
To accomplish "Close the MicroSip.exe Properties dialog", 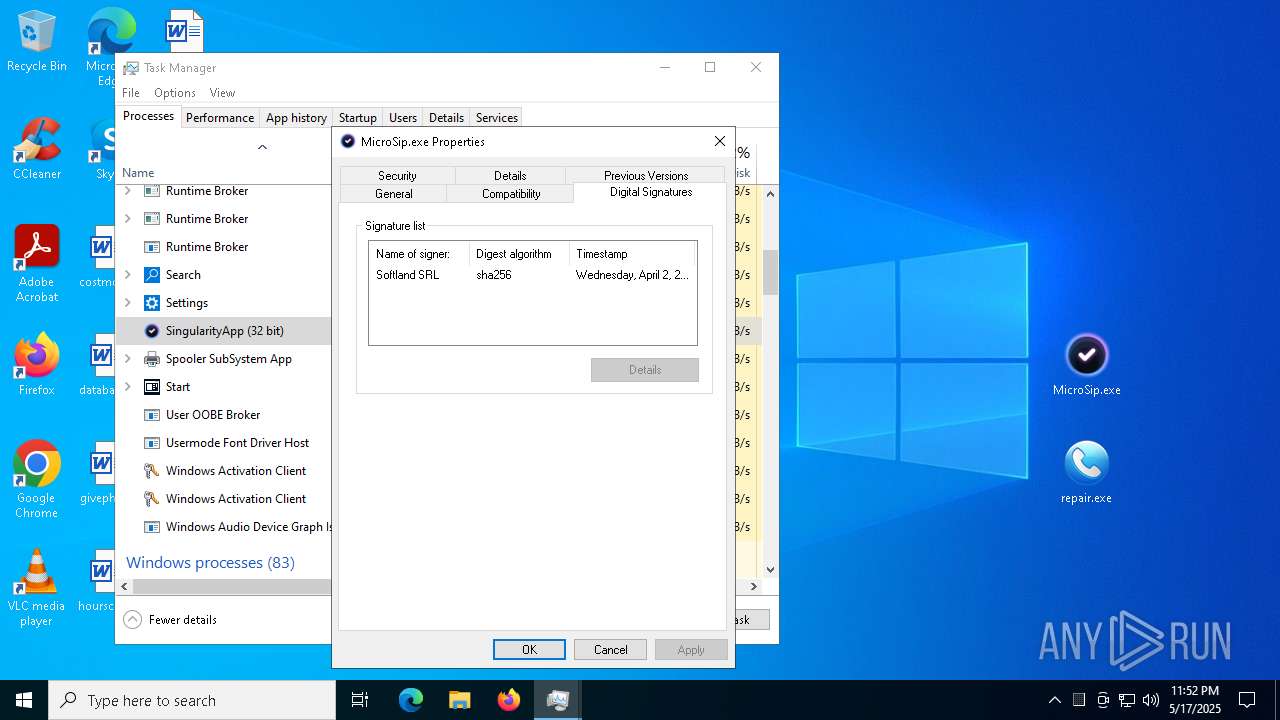I will click(x=719, y=141).
